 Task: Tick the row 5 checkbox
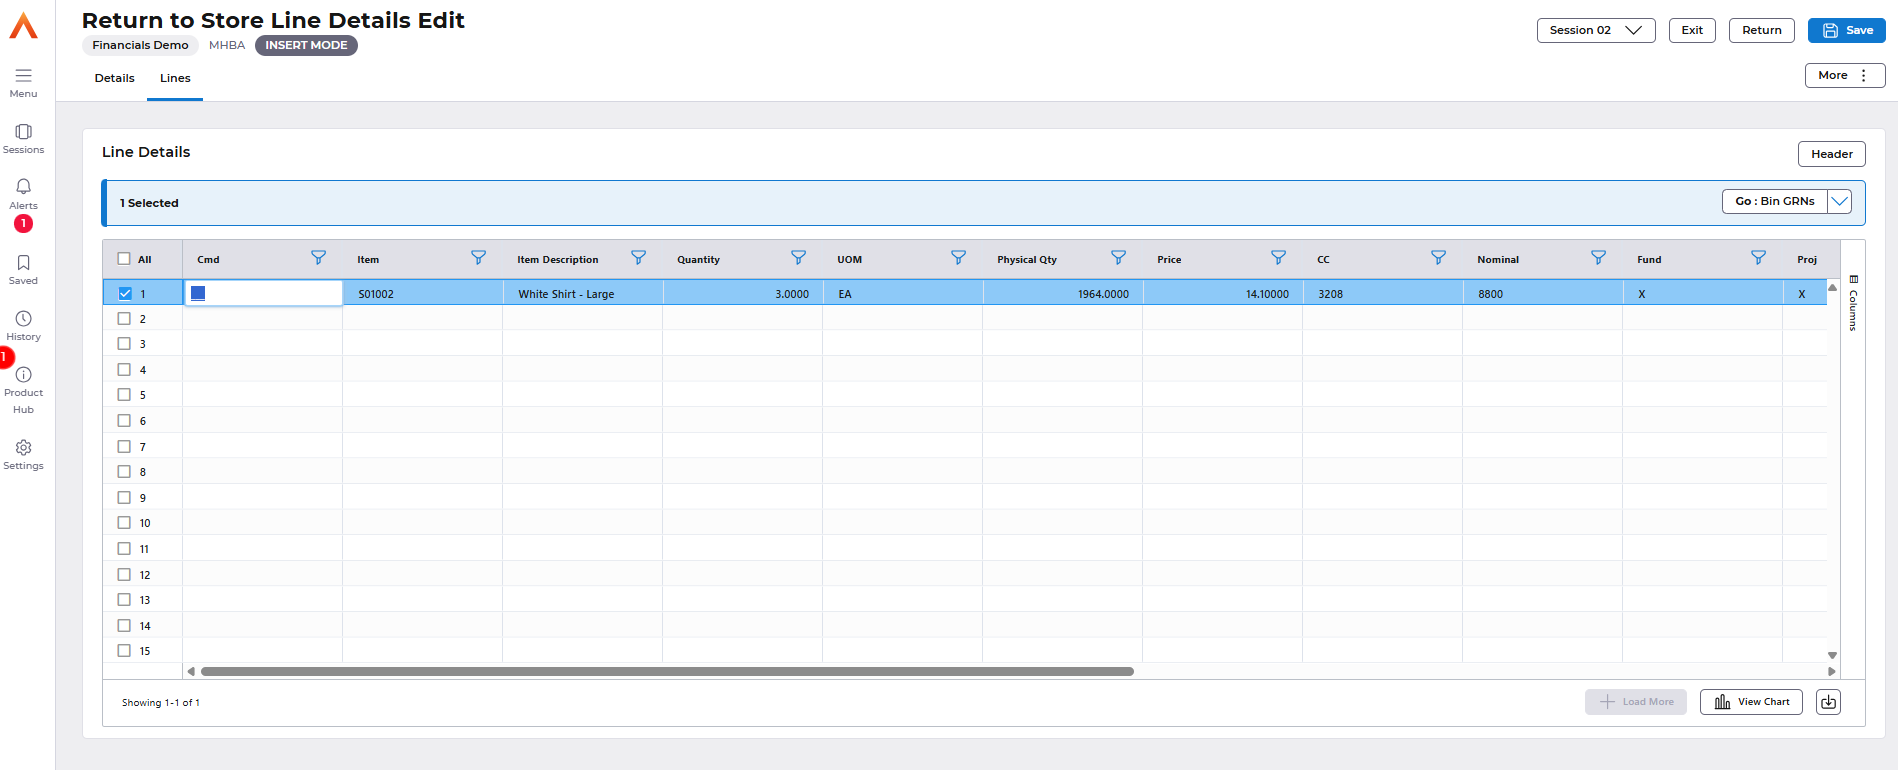click(x=124, y=395)
